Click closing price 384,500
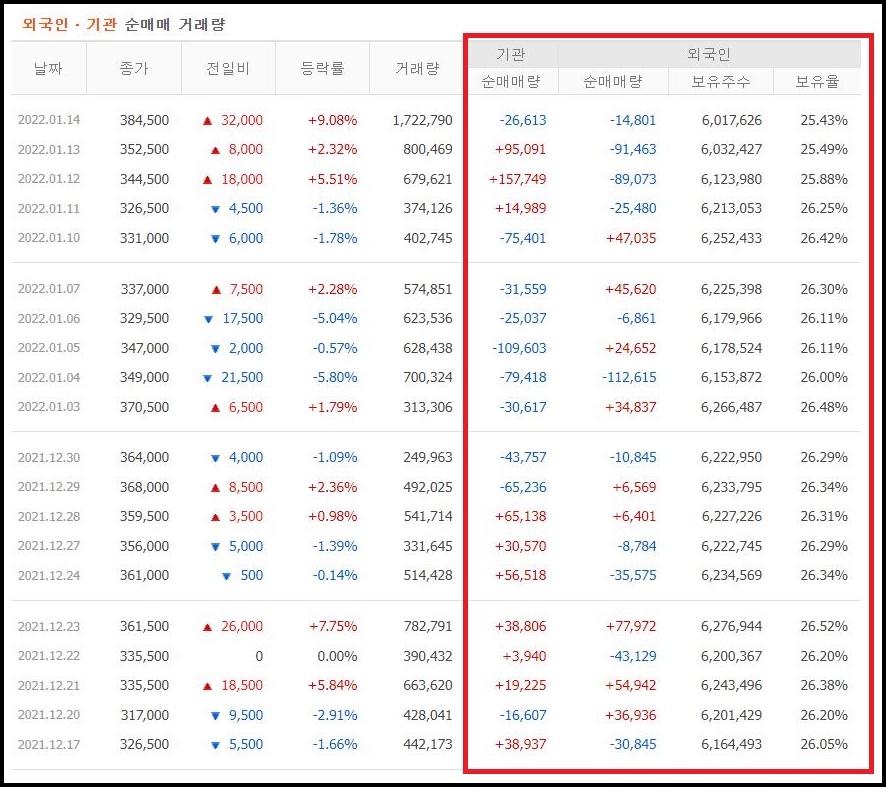 tap(144, 120)
